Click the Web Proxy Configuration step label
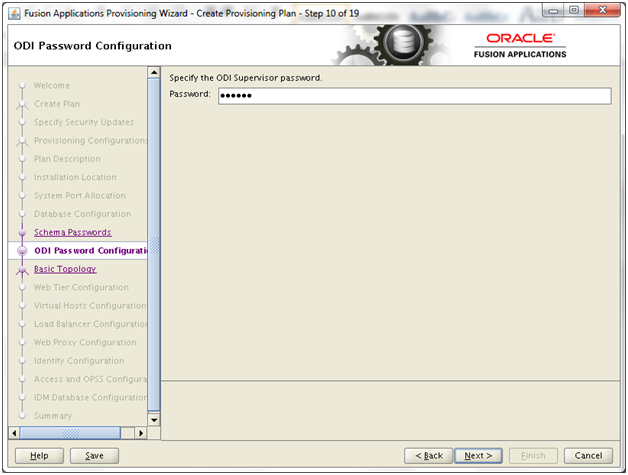 pyautogui.click(x=85, y=342)
